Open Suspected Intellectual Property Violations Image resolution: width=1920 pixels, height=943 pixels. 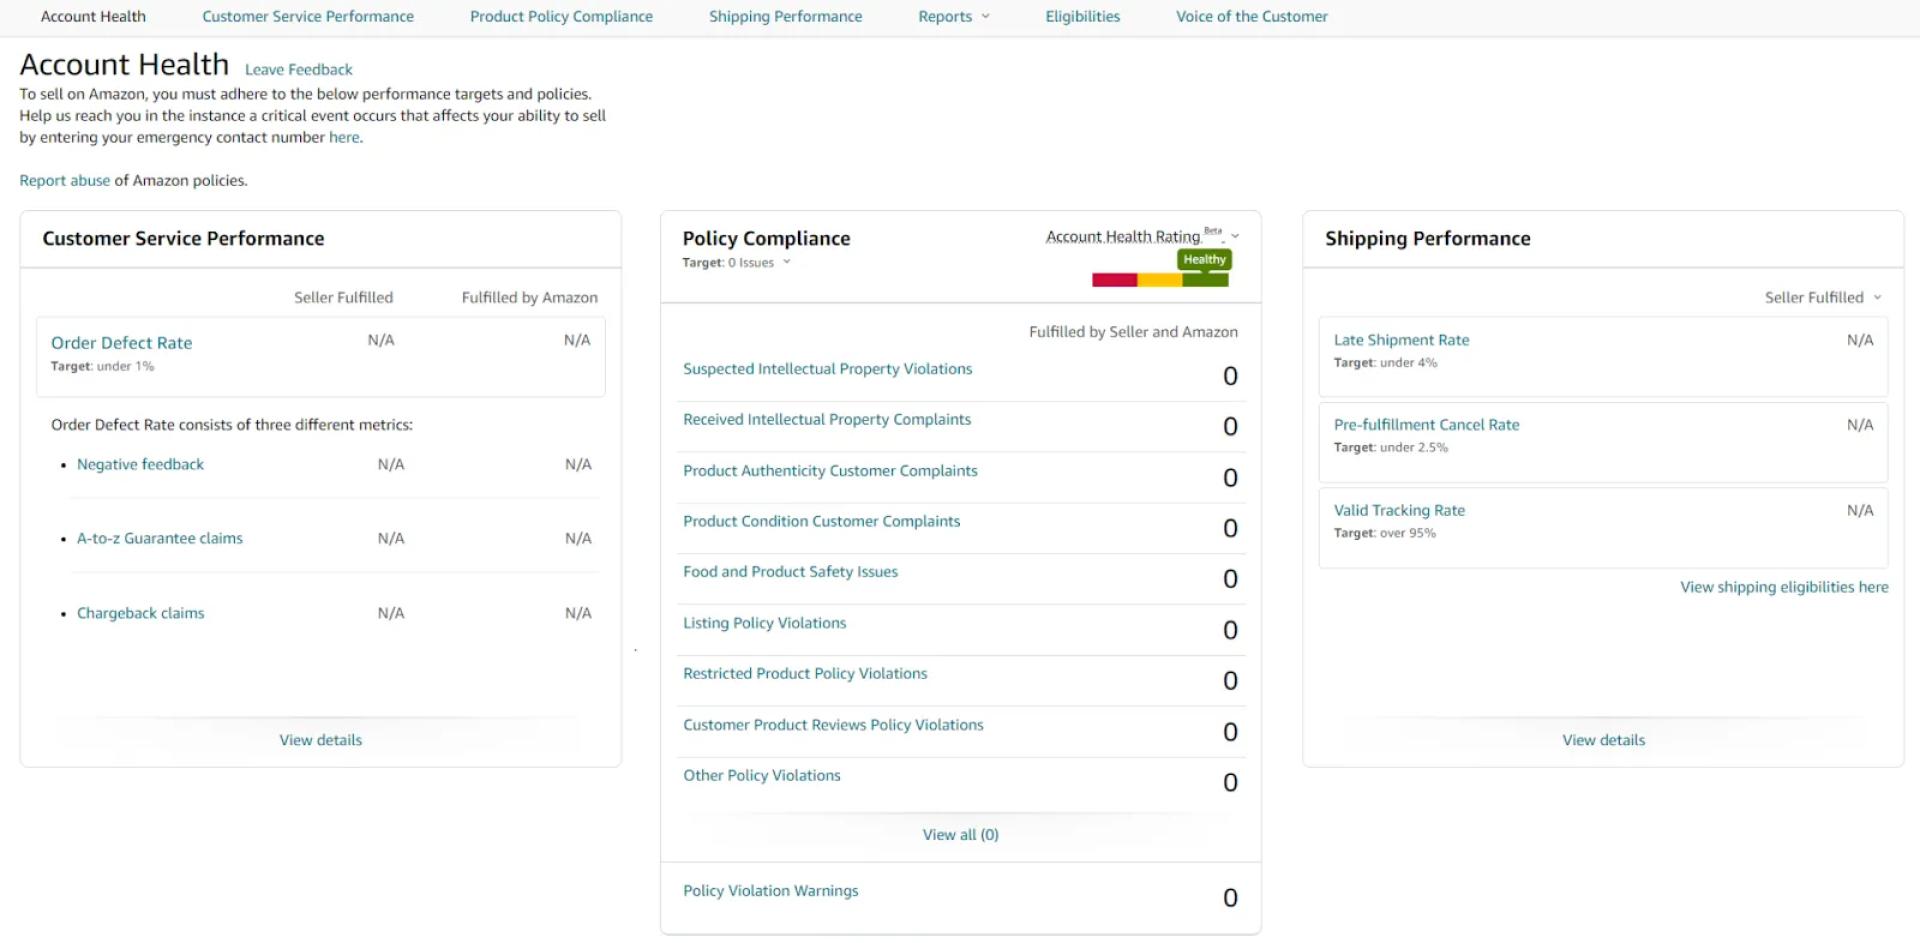pos(827,368)
